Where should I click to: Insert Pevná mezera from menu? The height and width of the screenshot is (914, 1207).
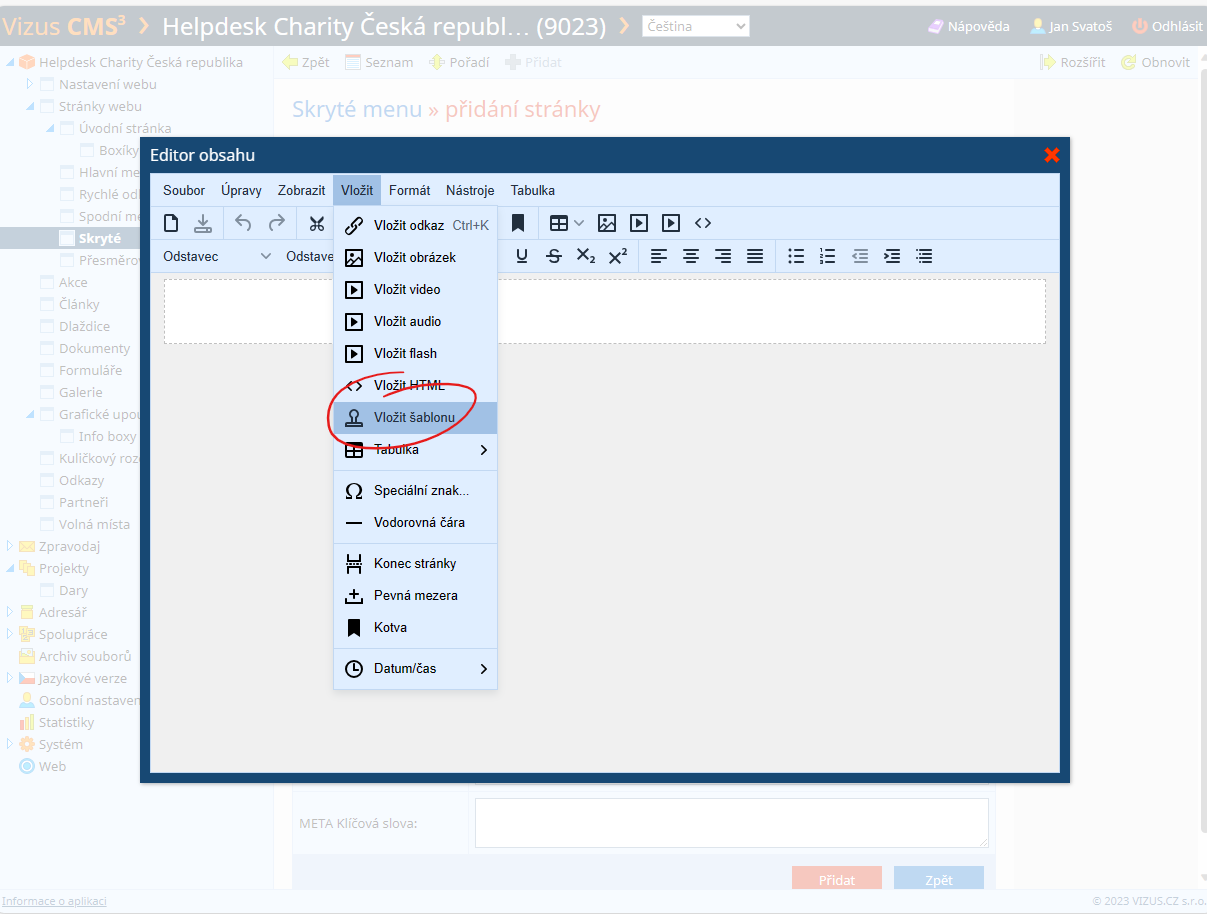click(415, 596)
